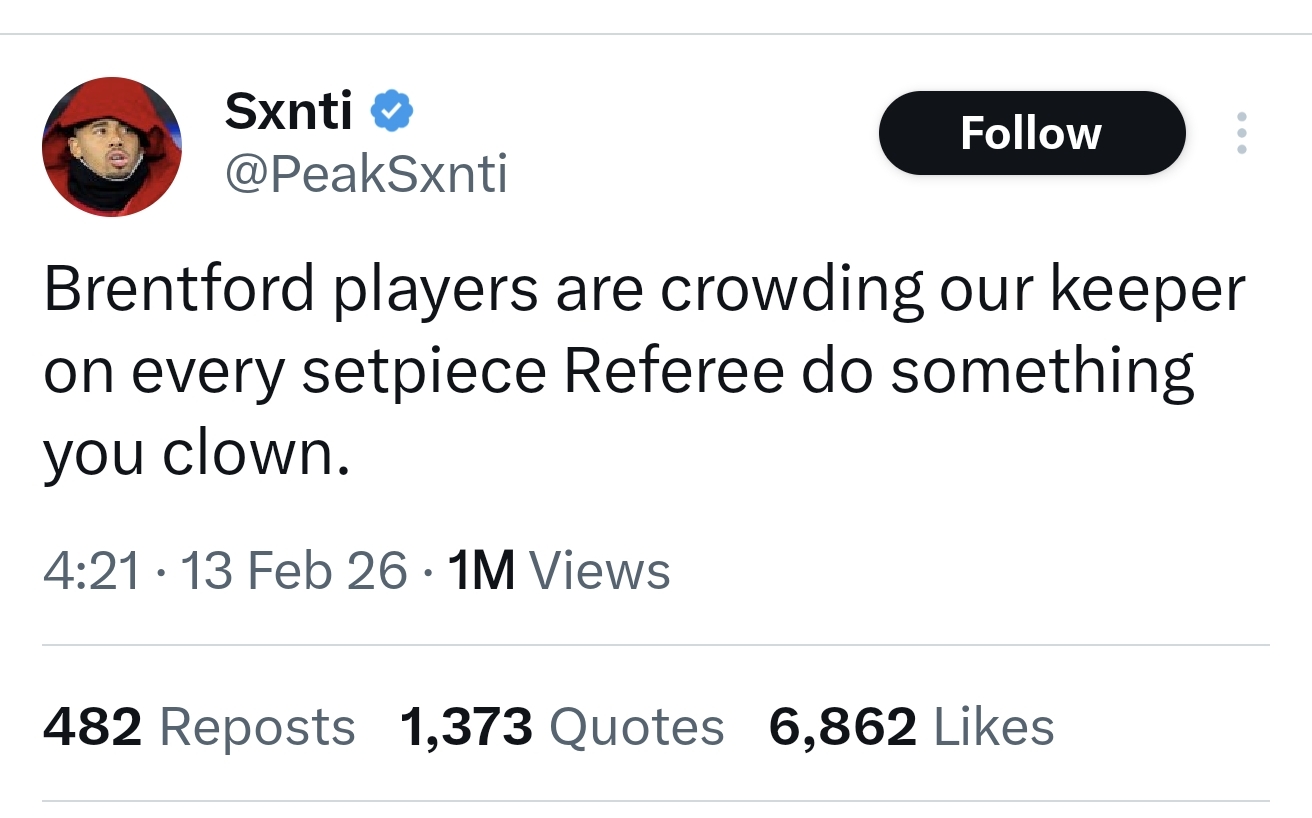Click the 1M view count number
This screenshot has width=1312, height=818.
pos(482,572)
